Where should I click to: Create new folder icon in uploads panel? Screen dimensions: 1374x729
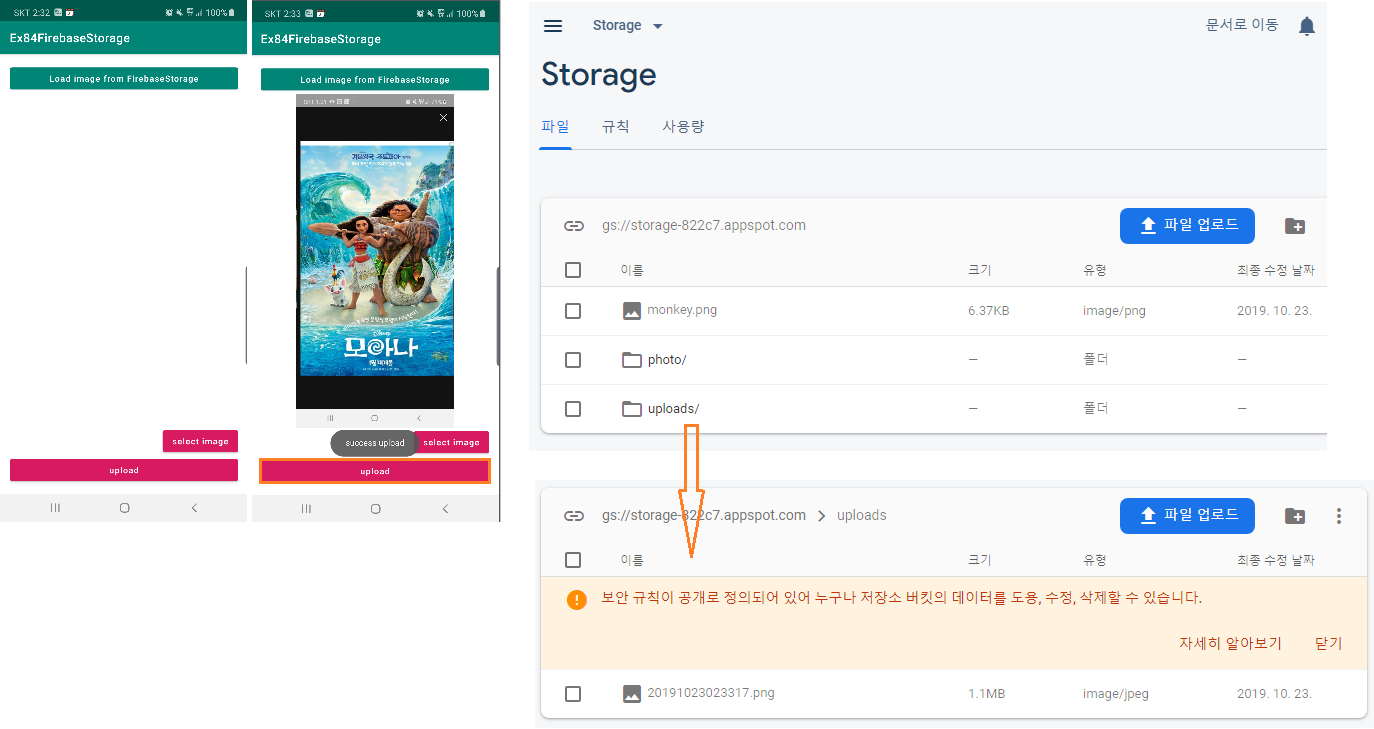(x=1295, y=516)
